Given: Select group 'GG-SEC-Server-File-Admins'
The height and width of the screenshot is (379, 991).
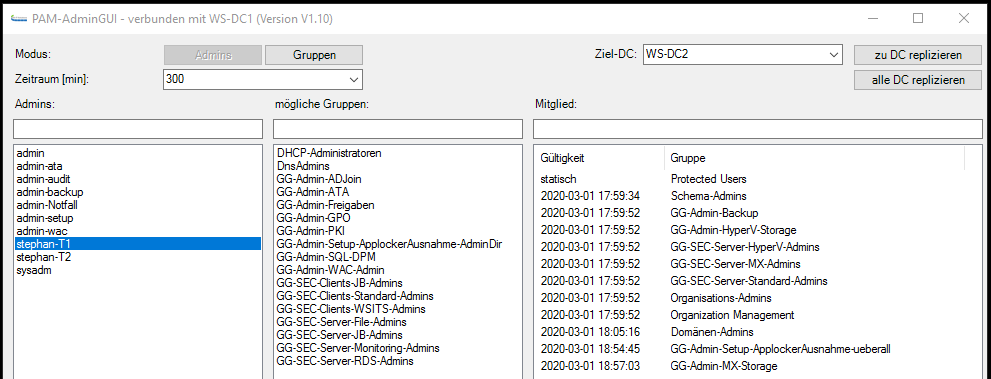Looking at the screenshot, I should [x=398, y=322].
